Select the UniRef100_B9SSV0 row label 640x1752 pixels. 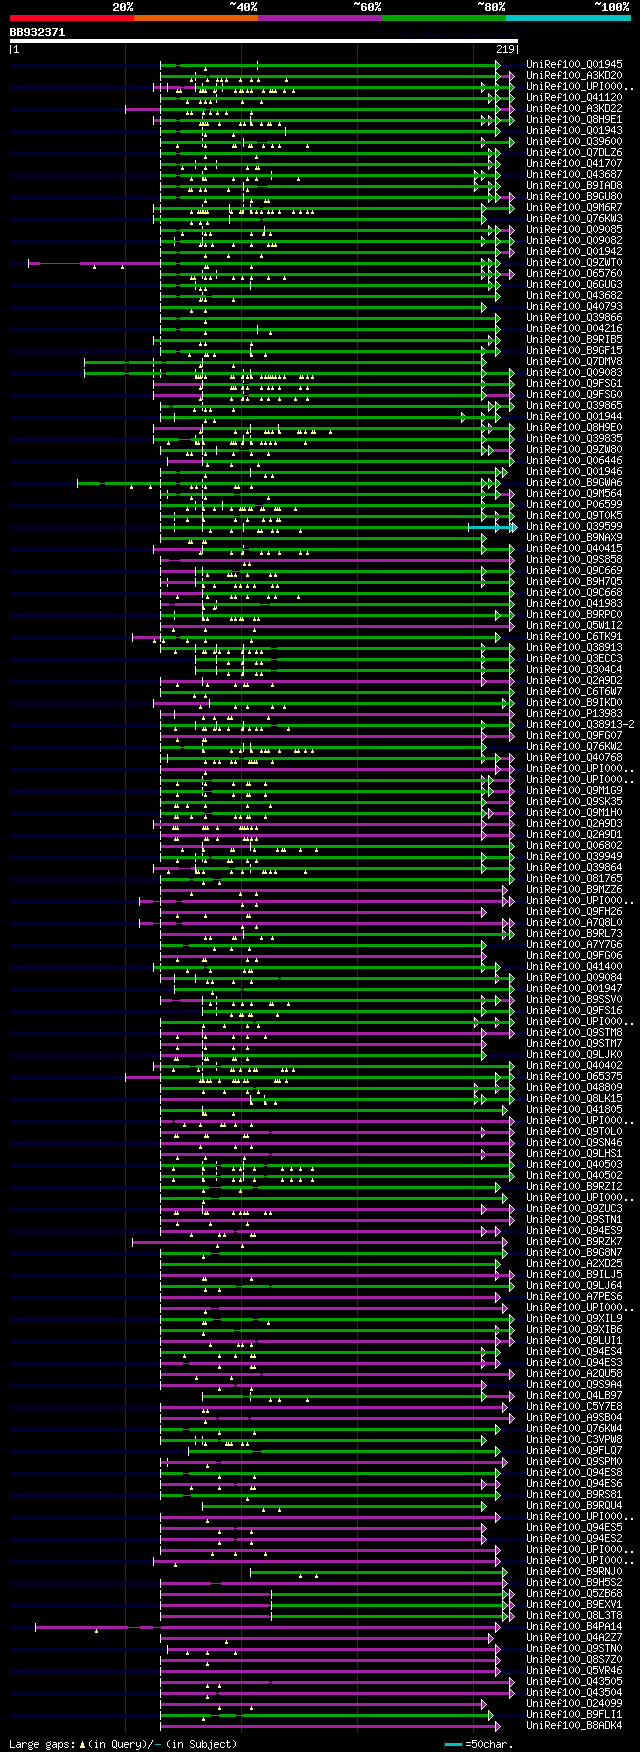(574, 1000)
